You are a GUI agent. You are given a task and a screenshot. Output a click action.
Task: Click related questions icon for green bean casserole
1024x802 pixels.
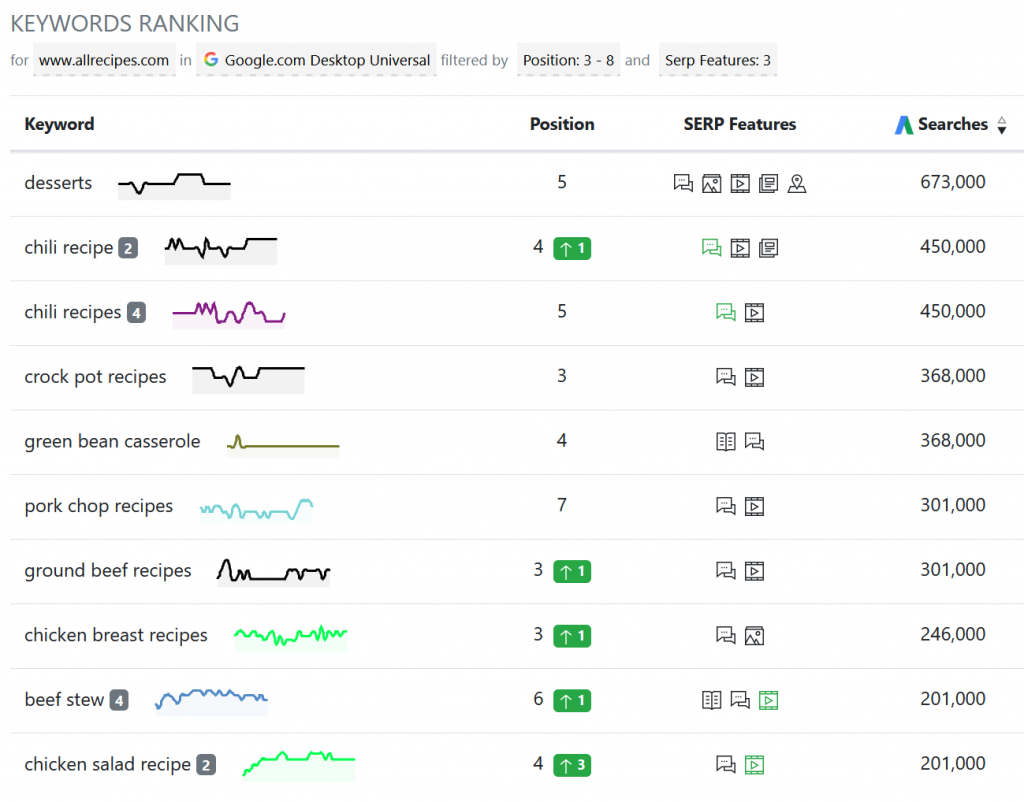pos(754,441)
